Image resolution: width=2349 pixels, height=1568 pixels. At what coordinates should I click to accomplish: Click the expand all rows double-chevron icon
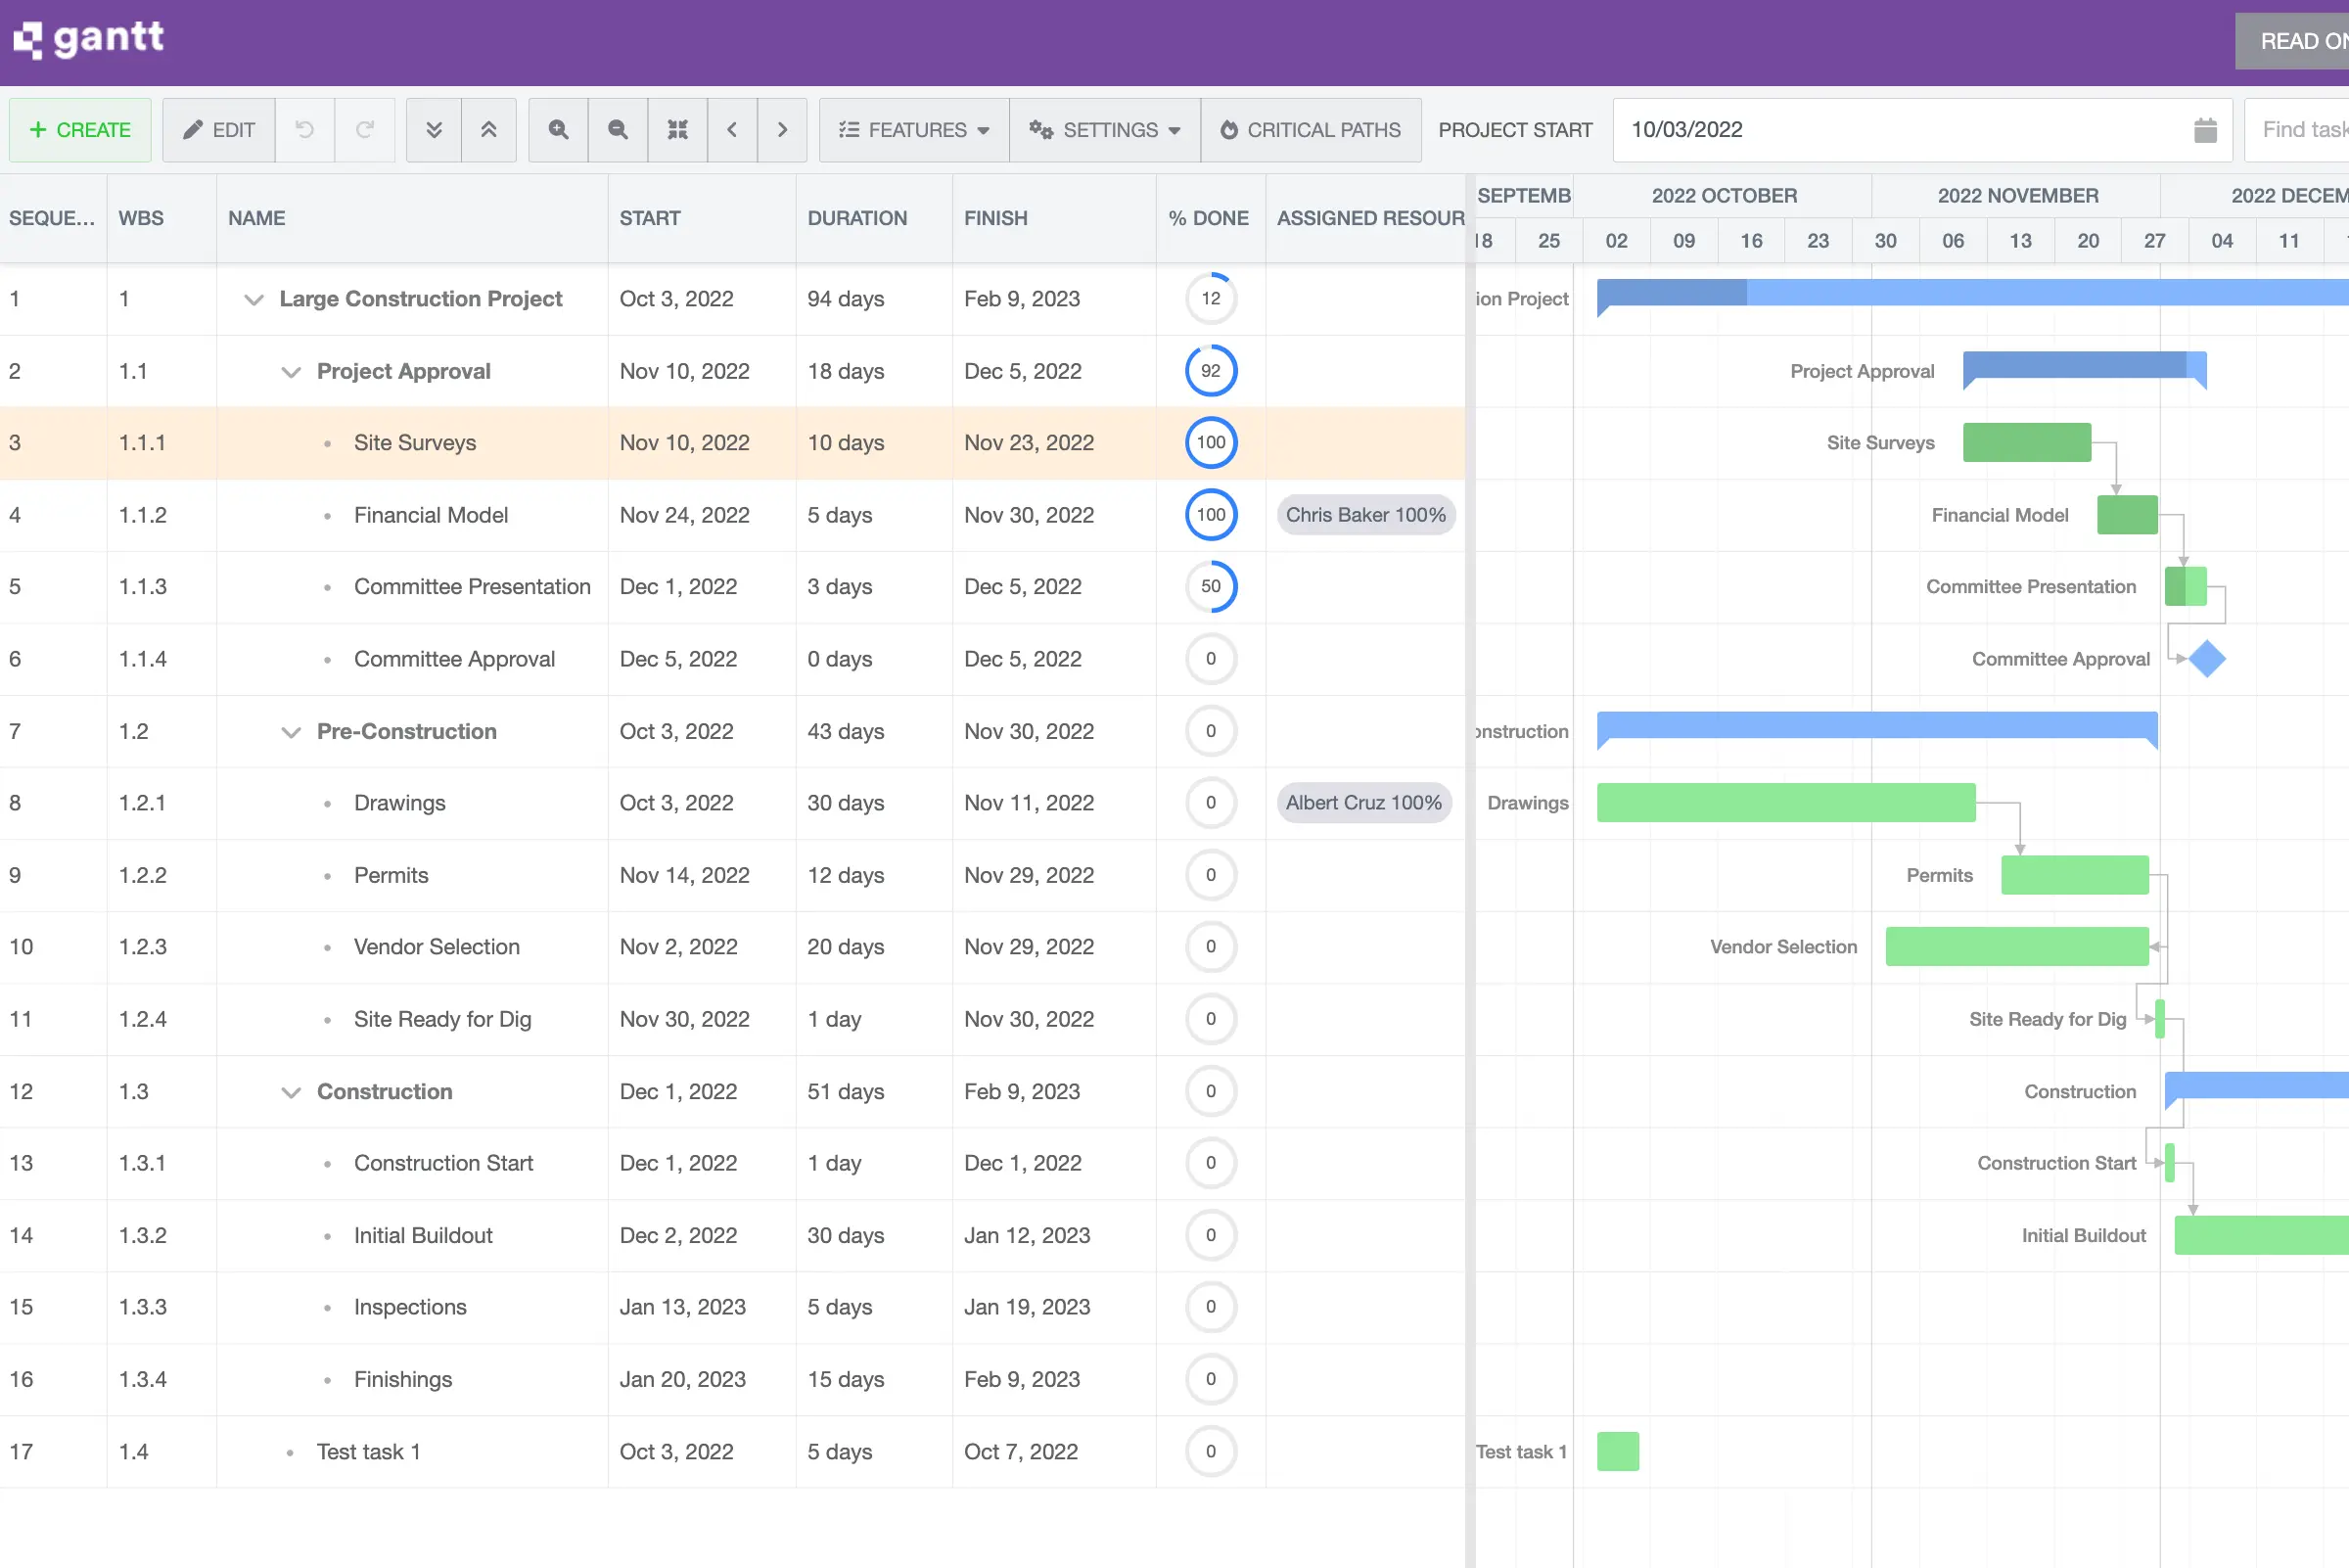[433, 130]
